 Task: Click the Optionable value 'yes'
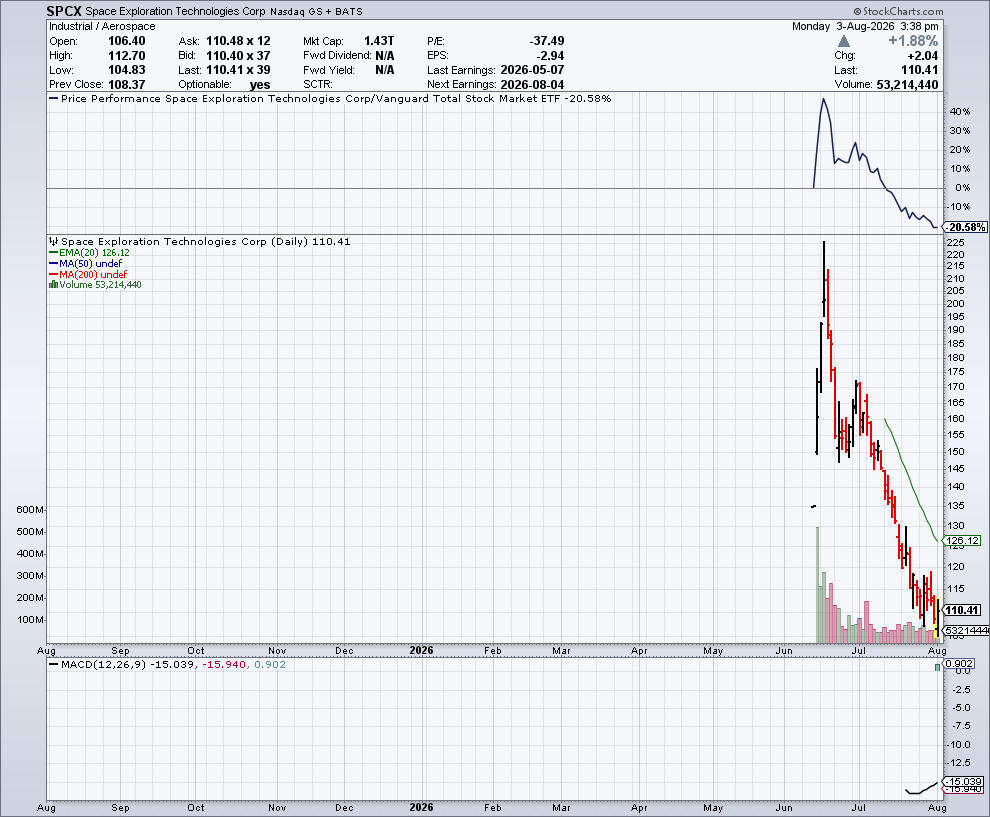[259, 85]
